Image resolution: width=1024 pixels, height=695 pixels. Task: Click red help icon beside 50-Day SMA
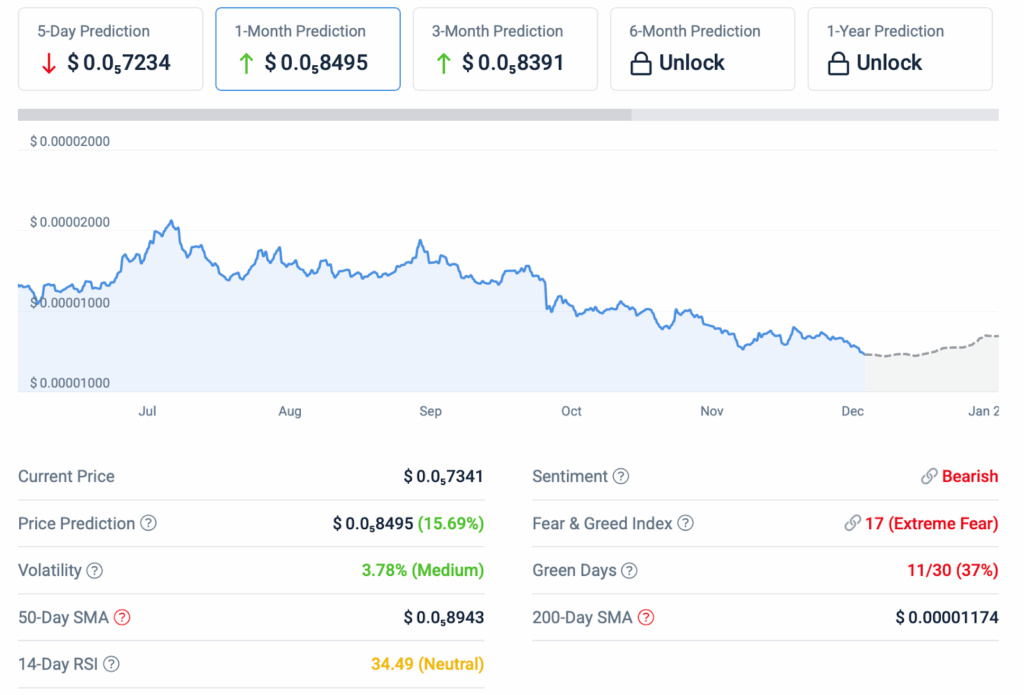pos(122,618)
